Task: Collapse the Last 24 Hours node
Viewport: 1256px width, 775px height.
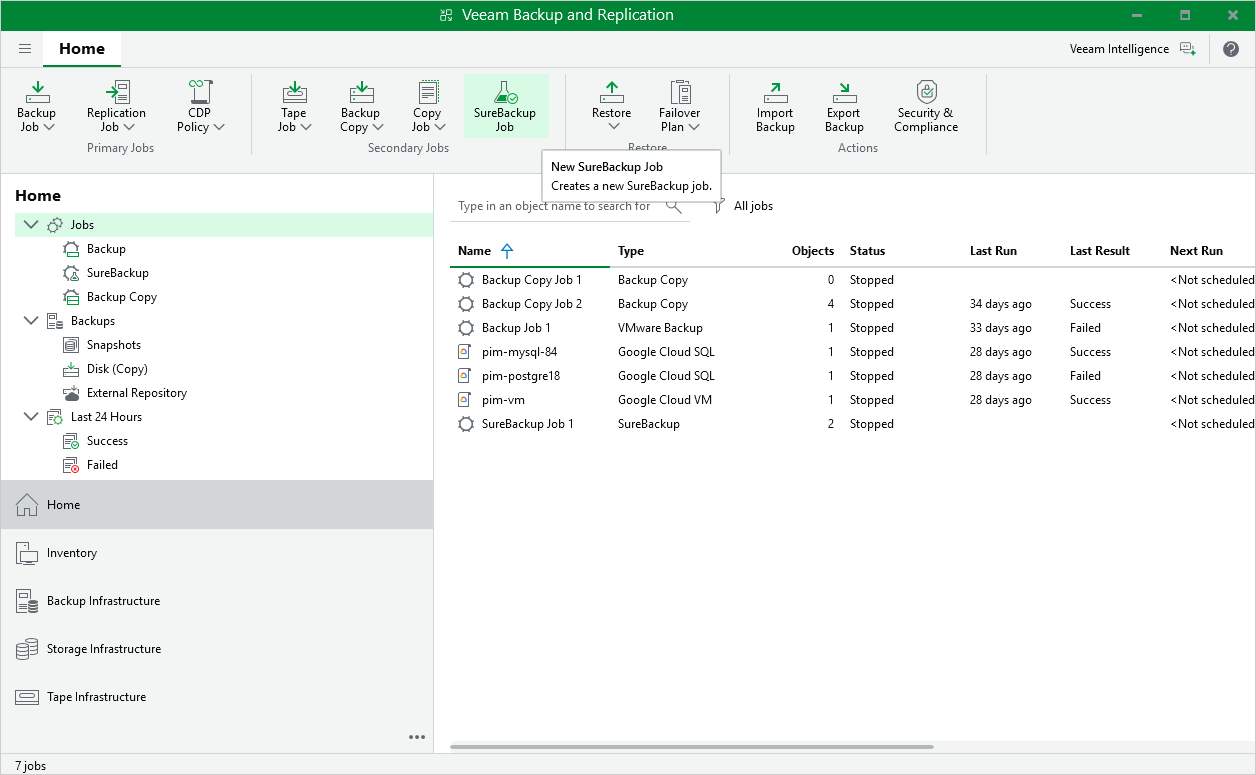Action: click(30, 417)
